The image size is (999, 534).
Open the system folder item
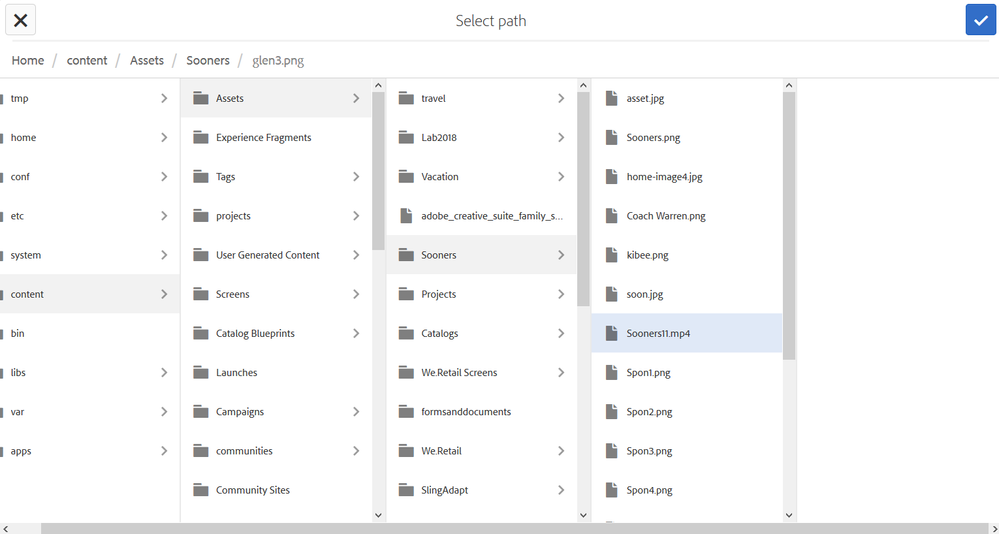(26, 255)
